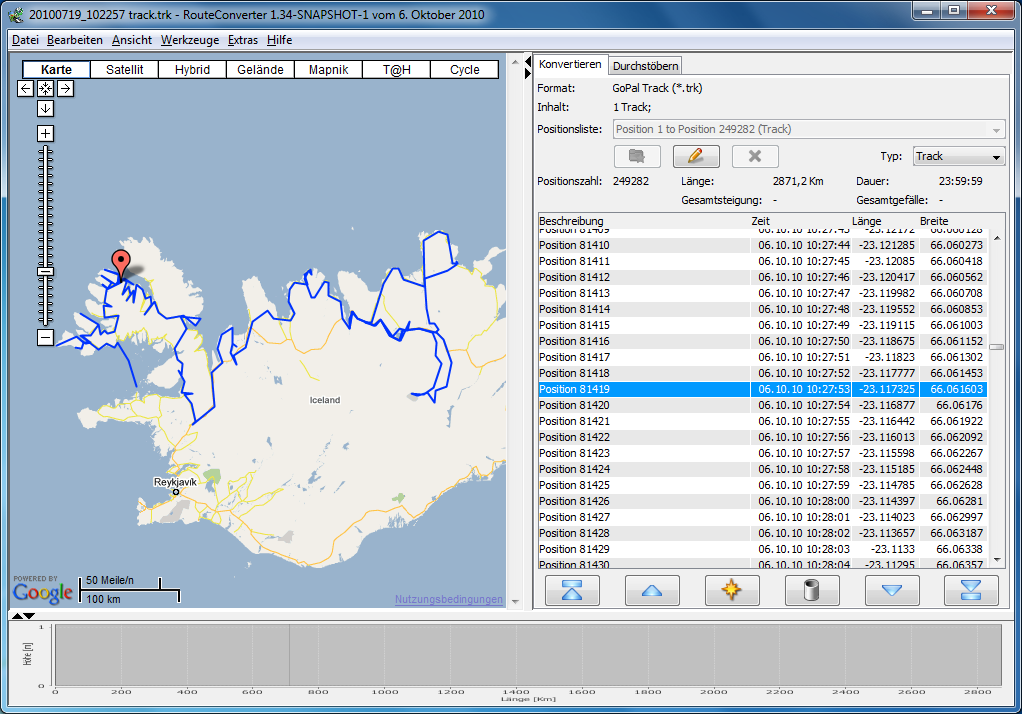Move selected position to bottom of list
1022x714 pixels.
click(971, 590)
